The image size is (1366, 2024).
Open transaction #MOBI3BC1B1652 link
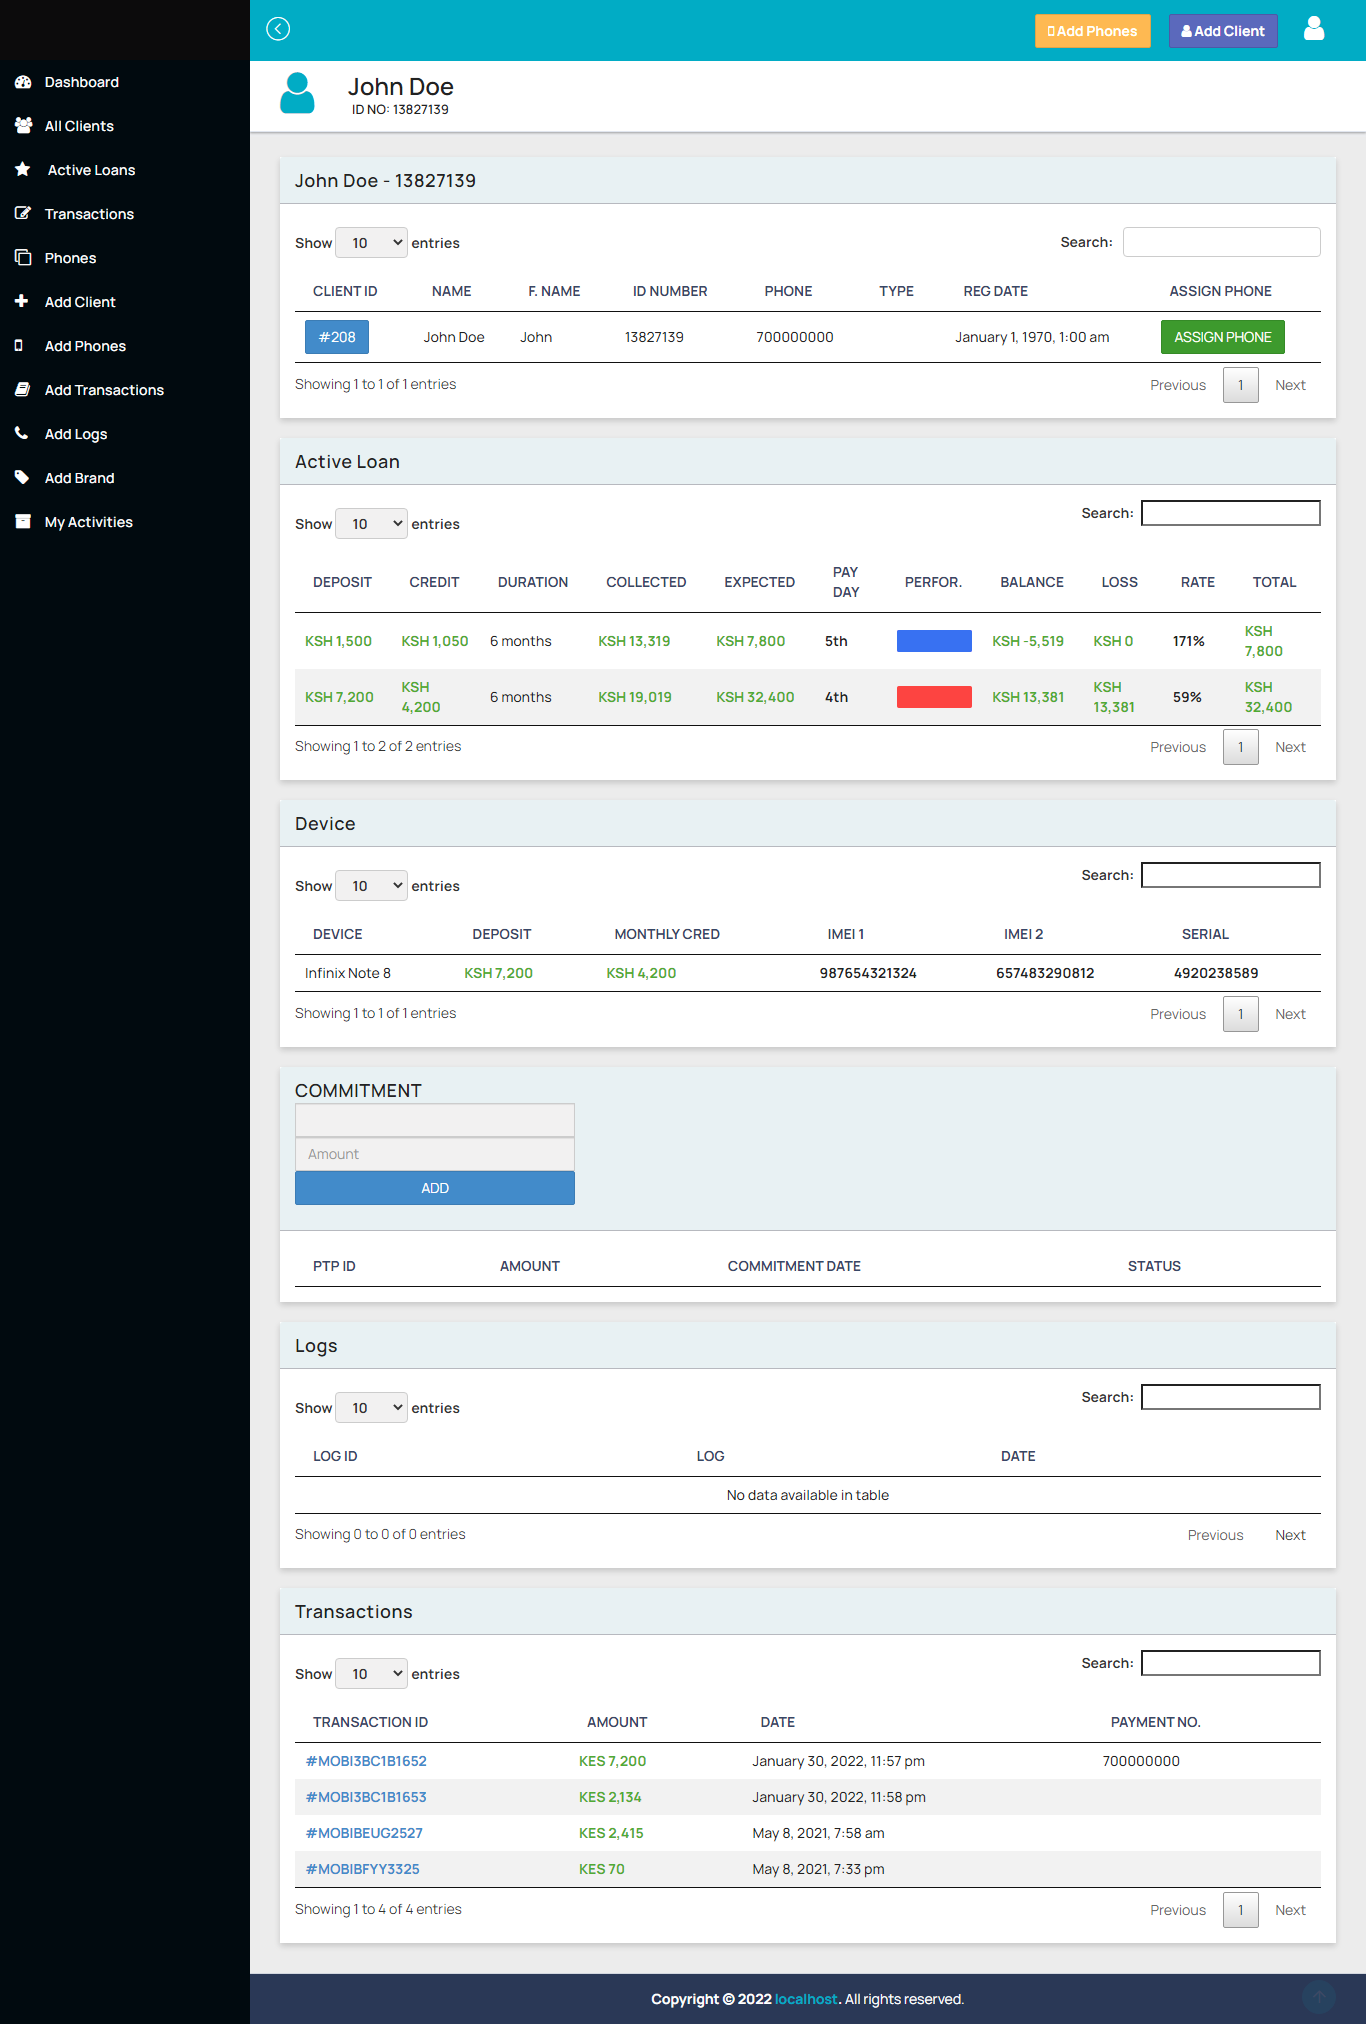366,1761
